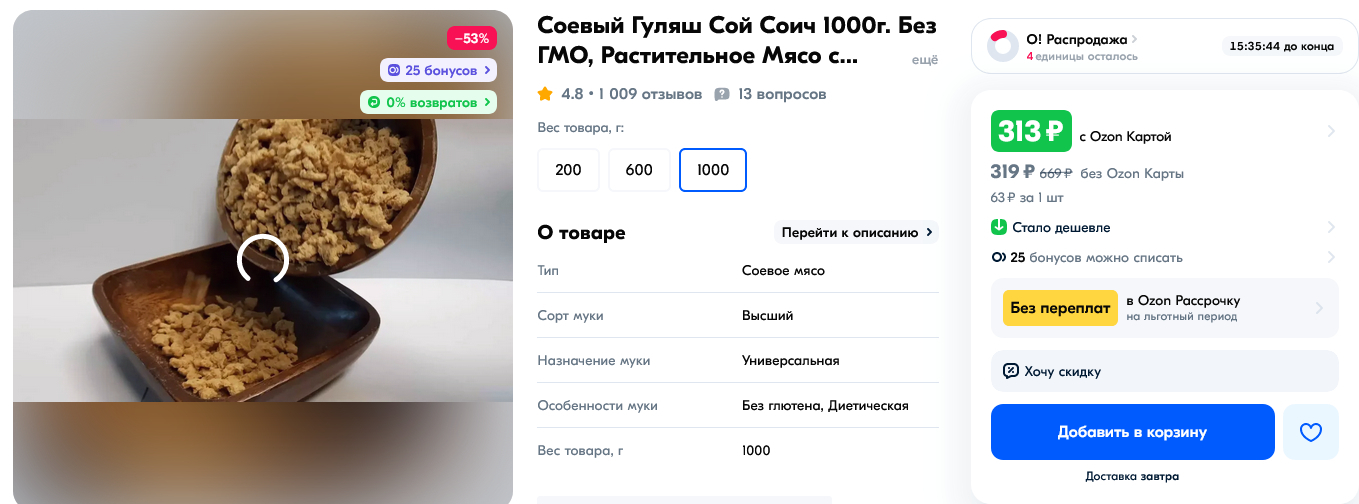Click the green returns icon on the image badge
Screen dimensions: 1359x504
tap(374, 101)
